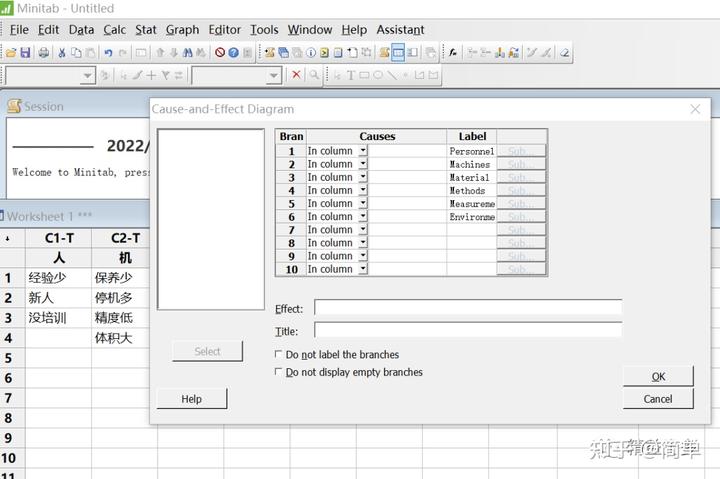
Task: Click the blue Help question mark icon
Action: pos(233,52)
